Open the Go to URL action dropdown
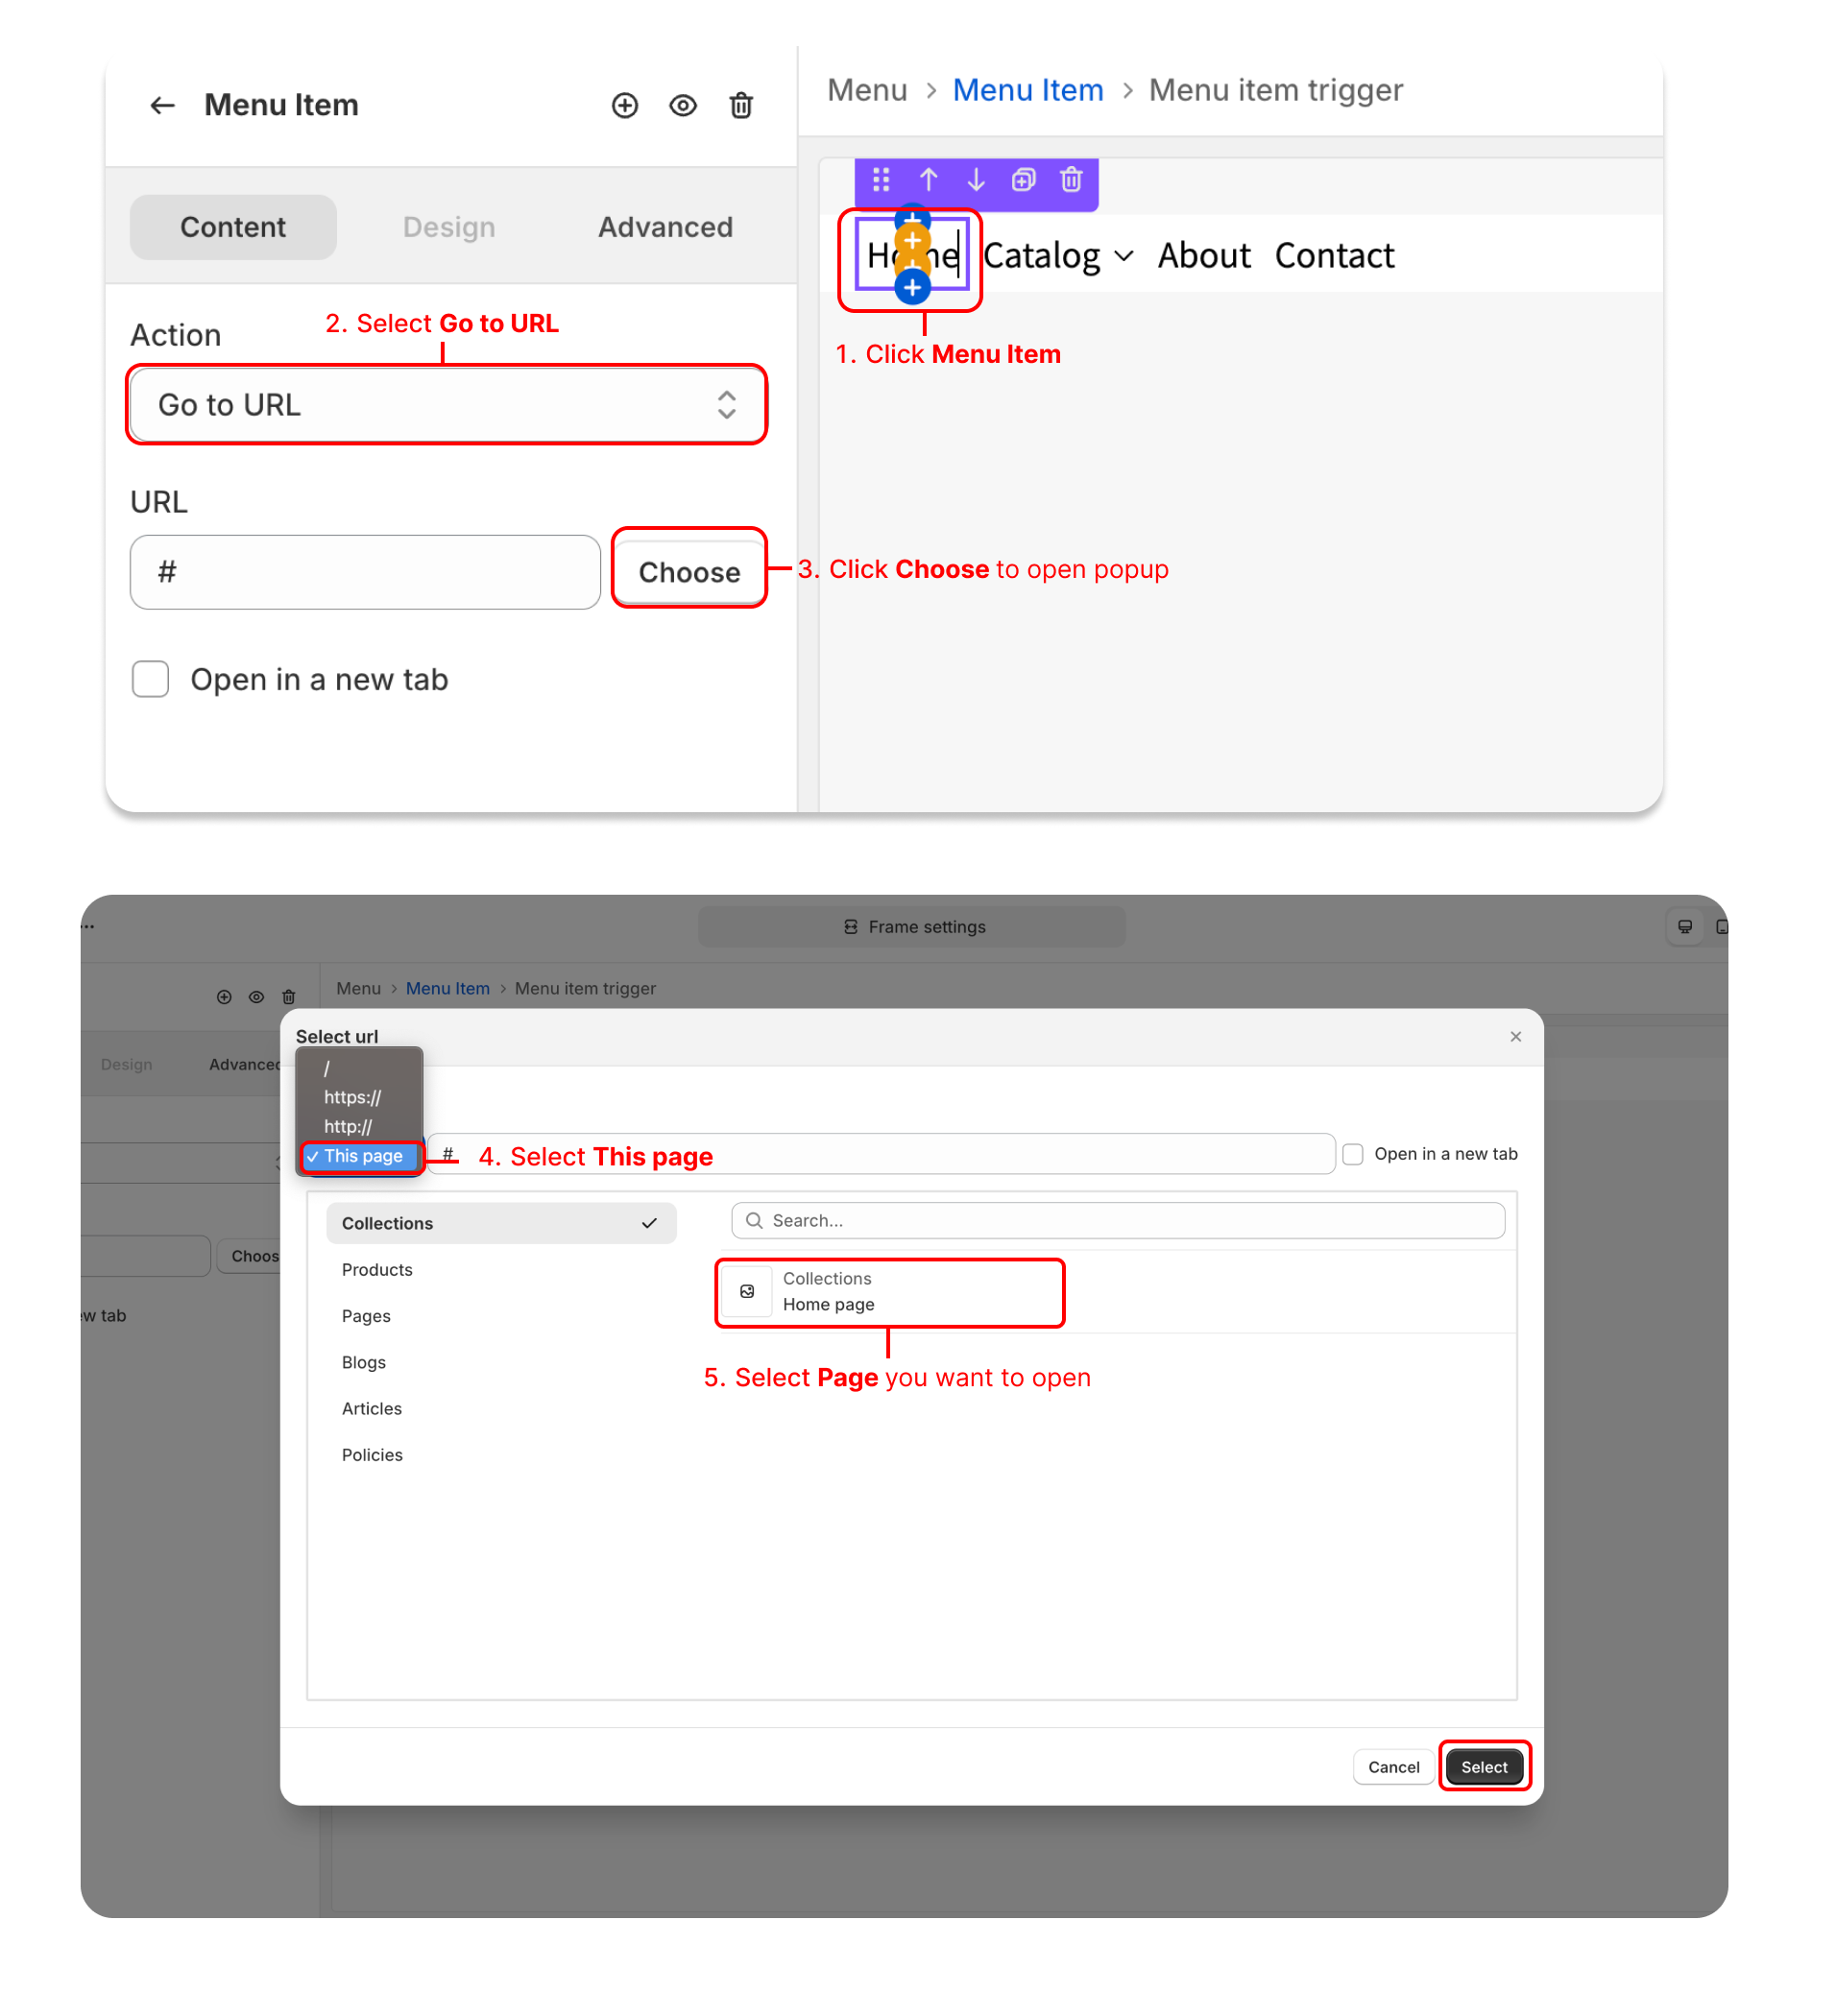This screenshot has width=1836, height=2016. coord(446,405)
